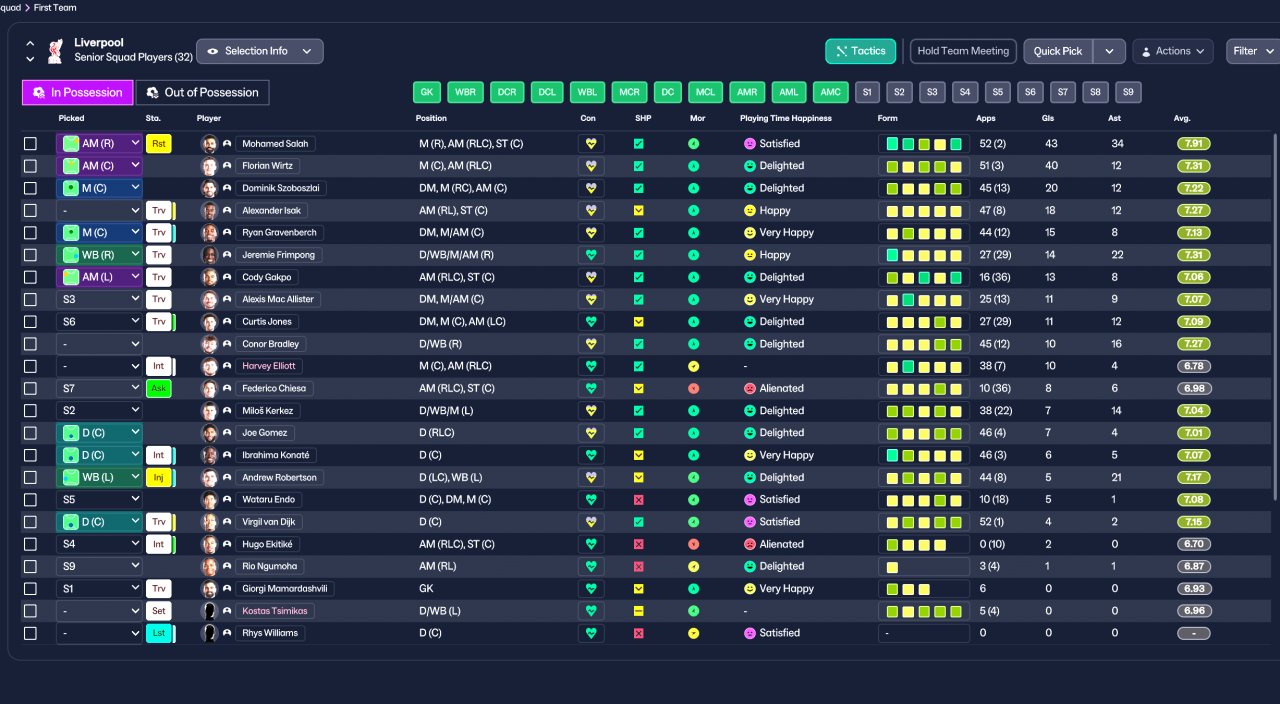Click Ekitiké's 6.70 average rating pill
The image size is (1280, 704).
click(x=1194, y=544)
